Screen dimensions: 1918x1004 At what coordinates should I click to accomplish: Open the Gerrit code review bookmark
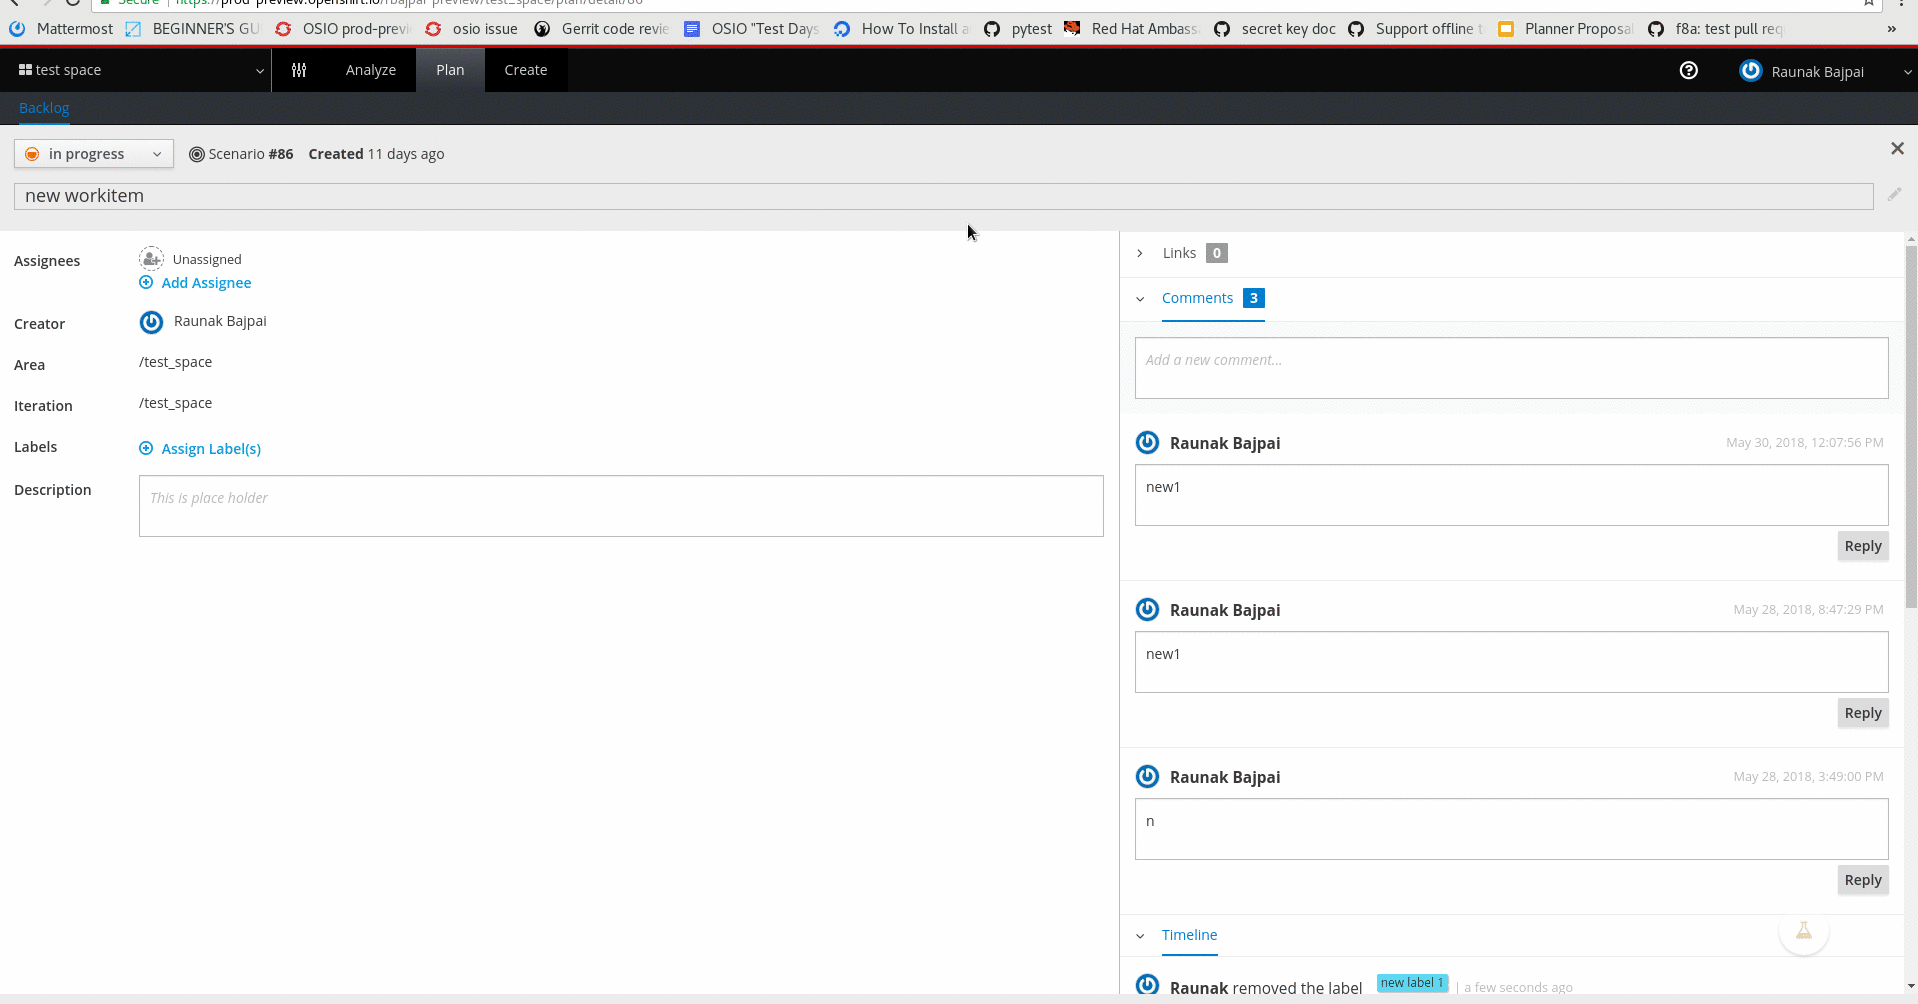(x=602, y=29)
